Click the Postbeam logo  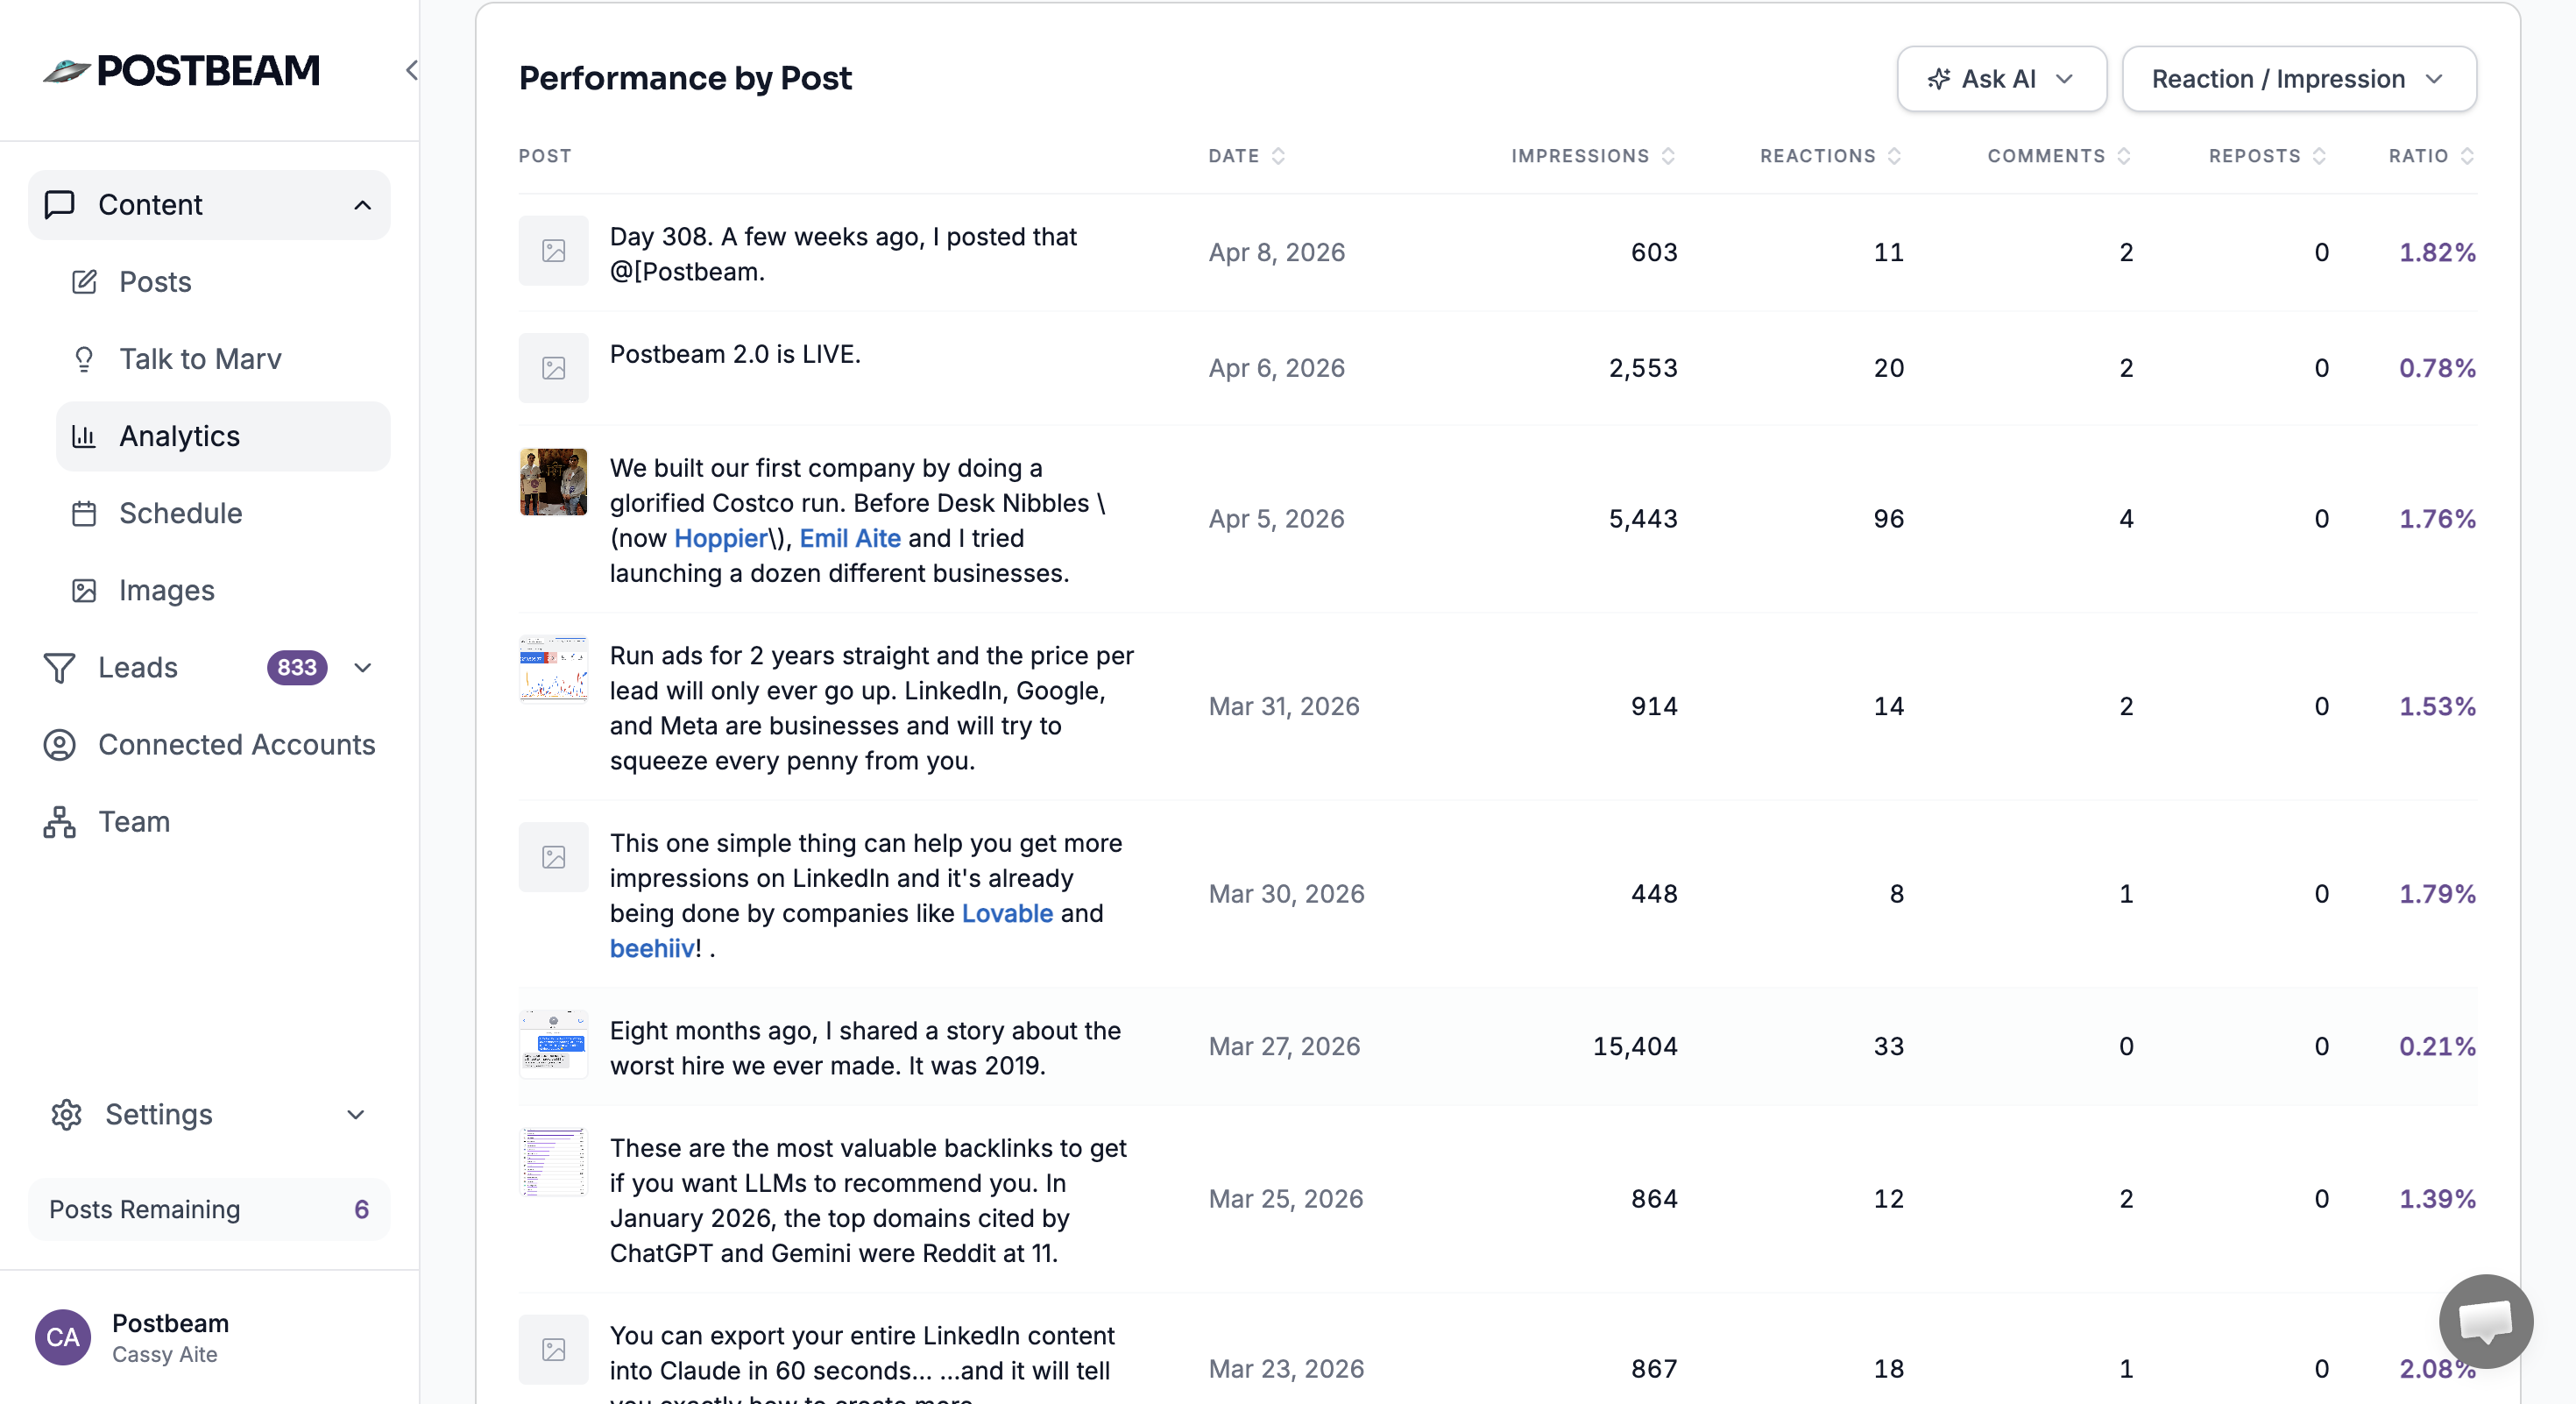[x=180, y=69]
